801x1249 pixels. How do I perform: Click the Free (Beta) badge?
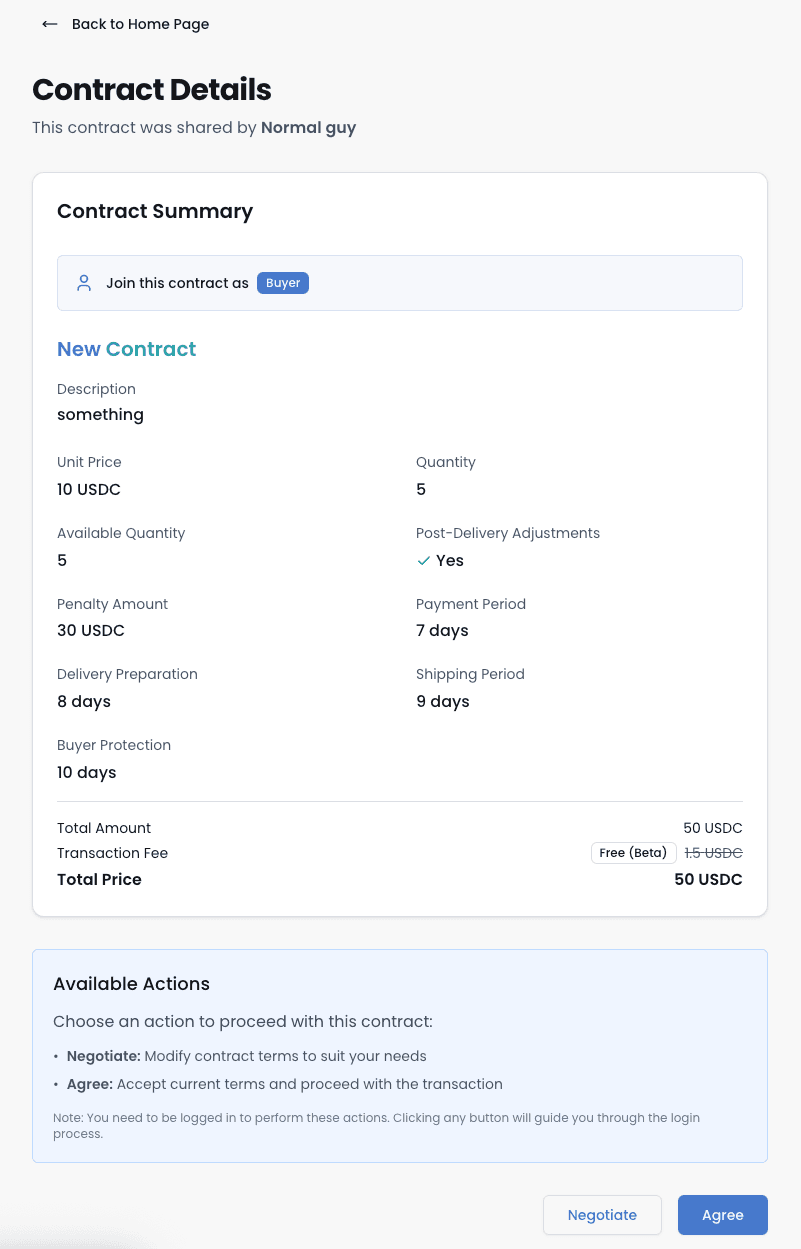click(633, 852)
